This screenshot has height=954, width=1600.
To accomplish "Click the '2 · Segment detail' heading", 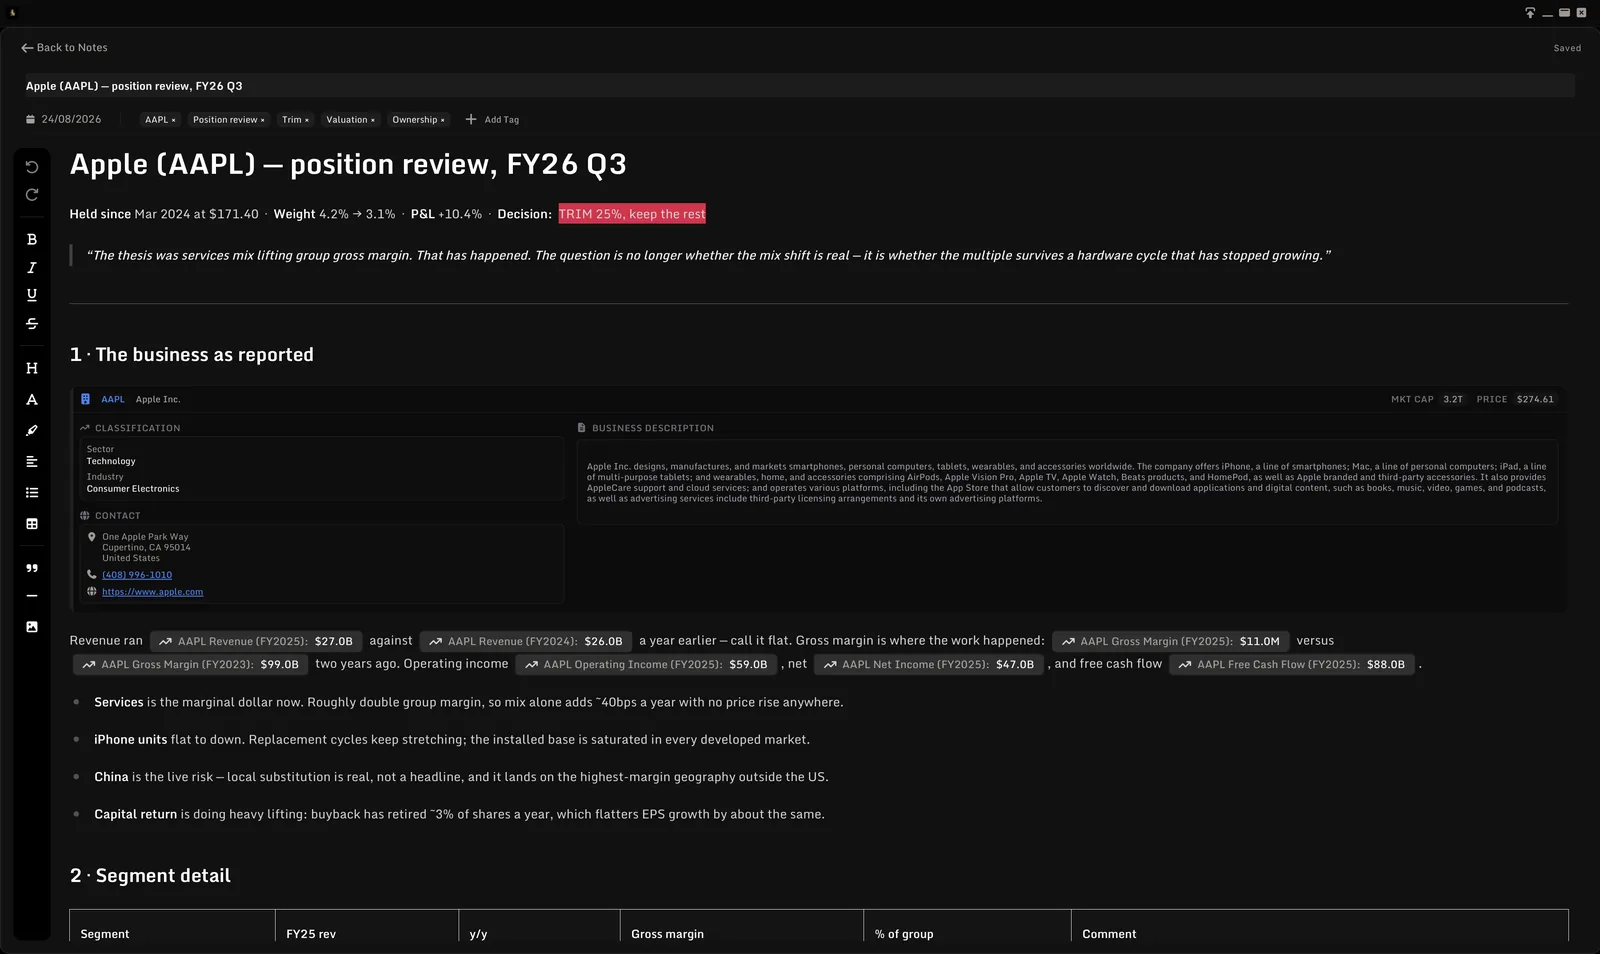I will (x=150, y=876).
